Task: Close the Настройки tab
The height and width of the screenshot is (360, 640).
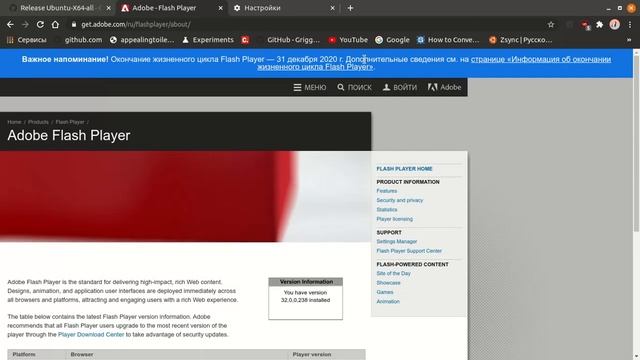Action: (x=332, y=8)
